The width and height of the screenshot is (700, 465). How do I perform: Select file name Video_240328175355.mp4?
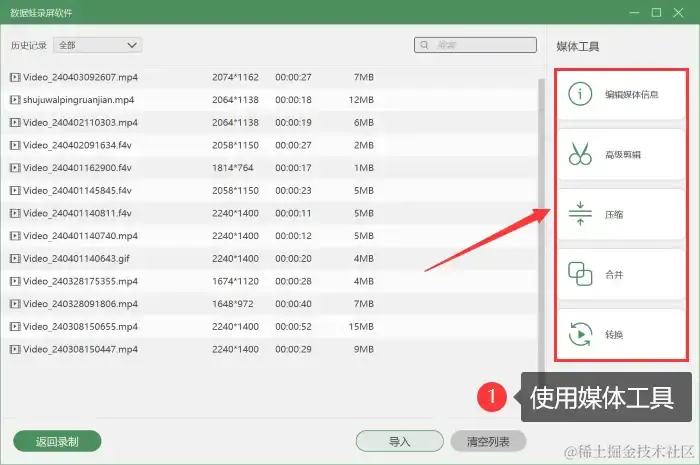[80, 281]
